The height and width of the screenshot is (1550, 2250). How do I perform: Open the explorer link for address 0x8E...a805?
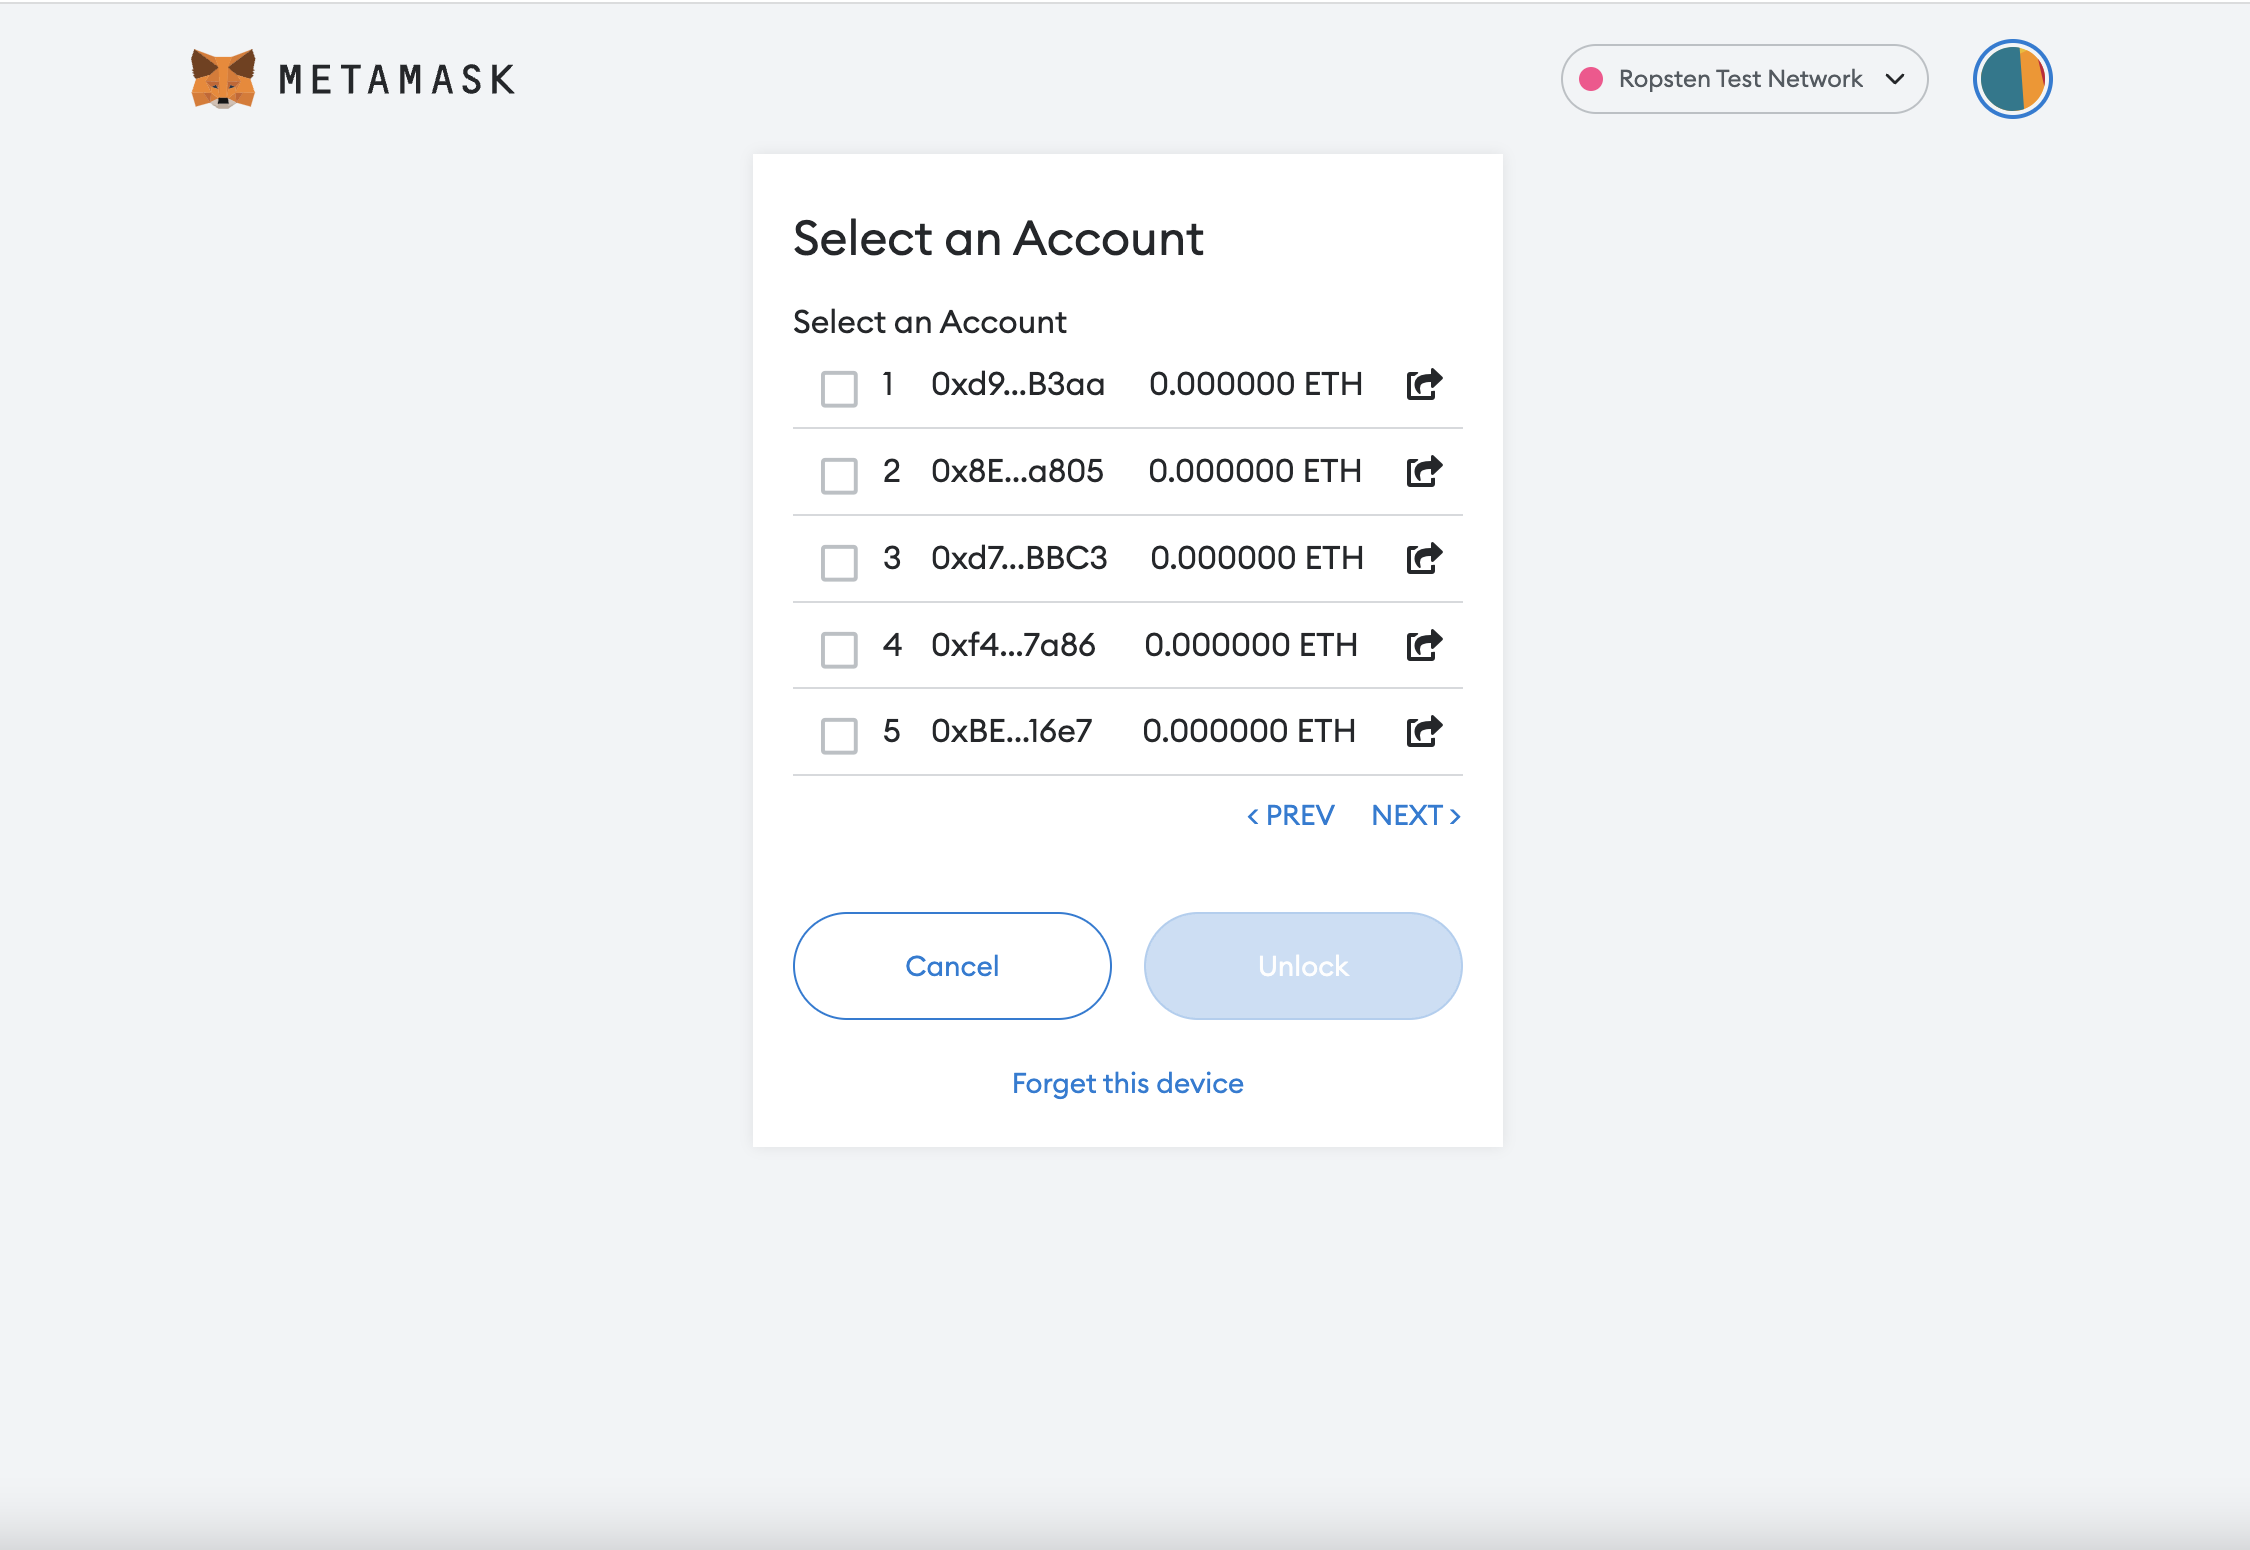pyautogui.click(x=1424, y=471)
